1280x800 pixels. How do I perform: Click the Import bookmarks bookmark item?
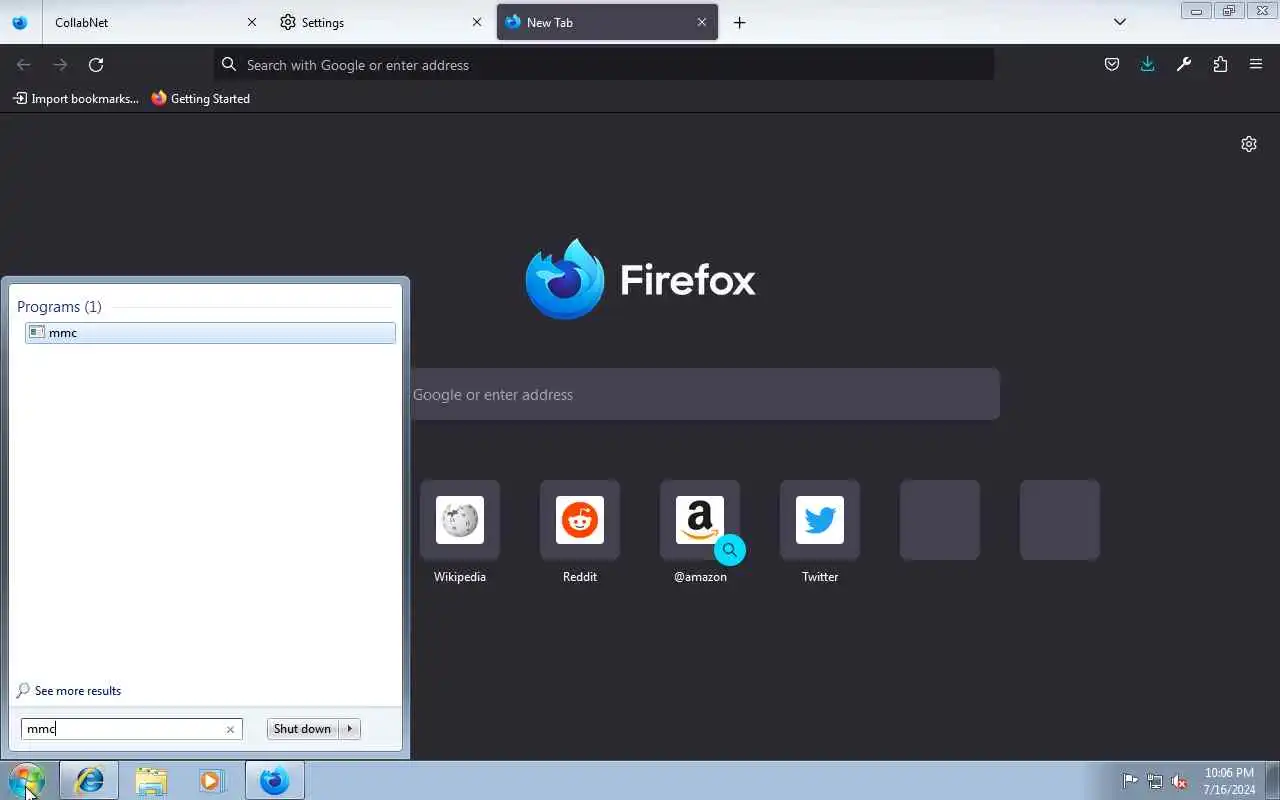coord(76,99)
